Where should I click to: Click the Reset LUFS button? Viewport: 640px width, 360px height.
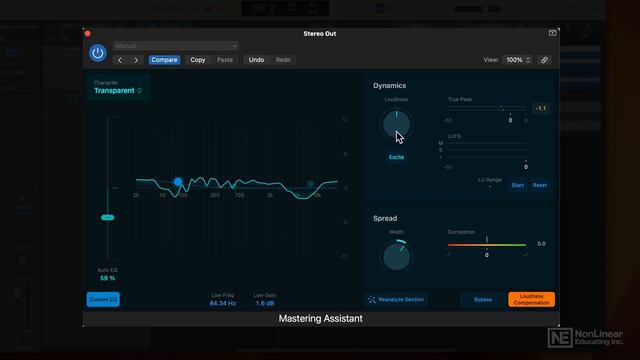pos(540,185)
